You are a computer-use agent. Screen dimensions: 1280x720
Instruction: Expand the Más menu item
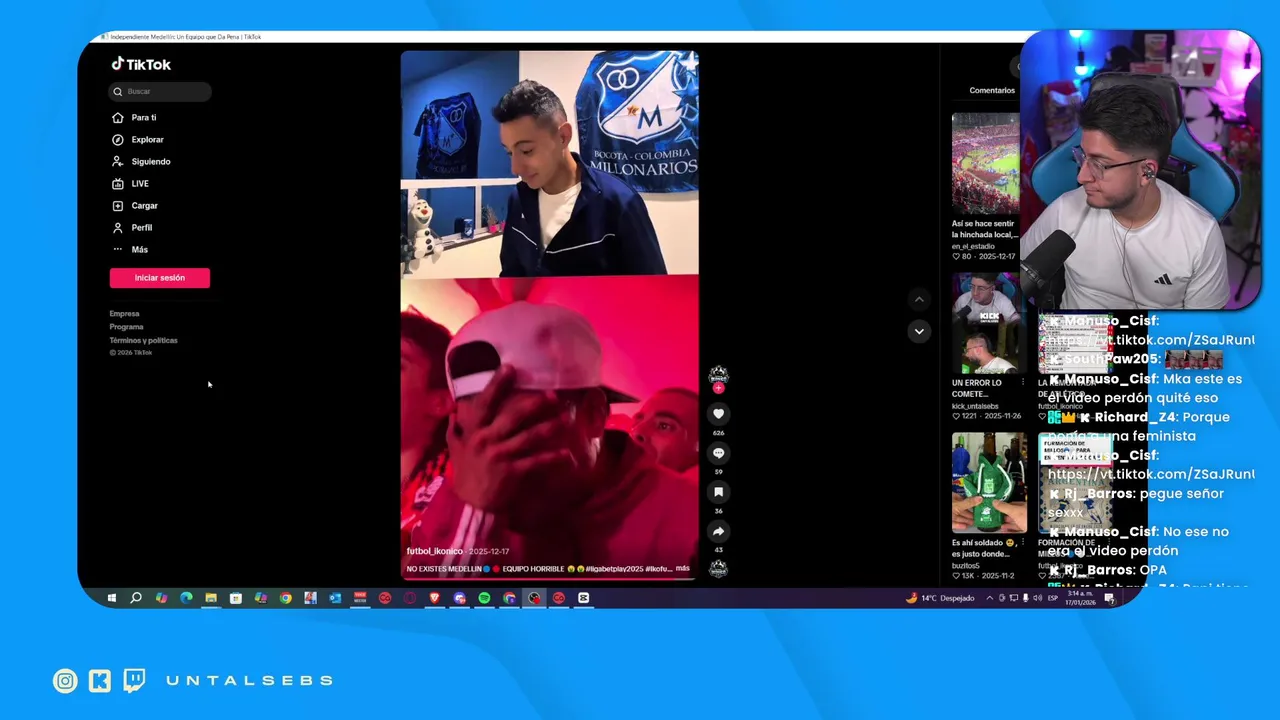[130, 249]
